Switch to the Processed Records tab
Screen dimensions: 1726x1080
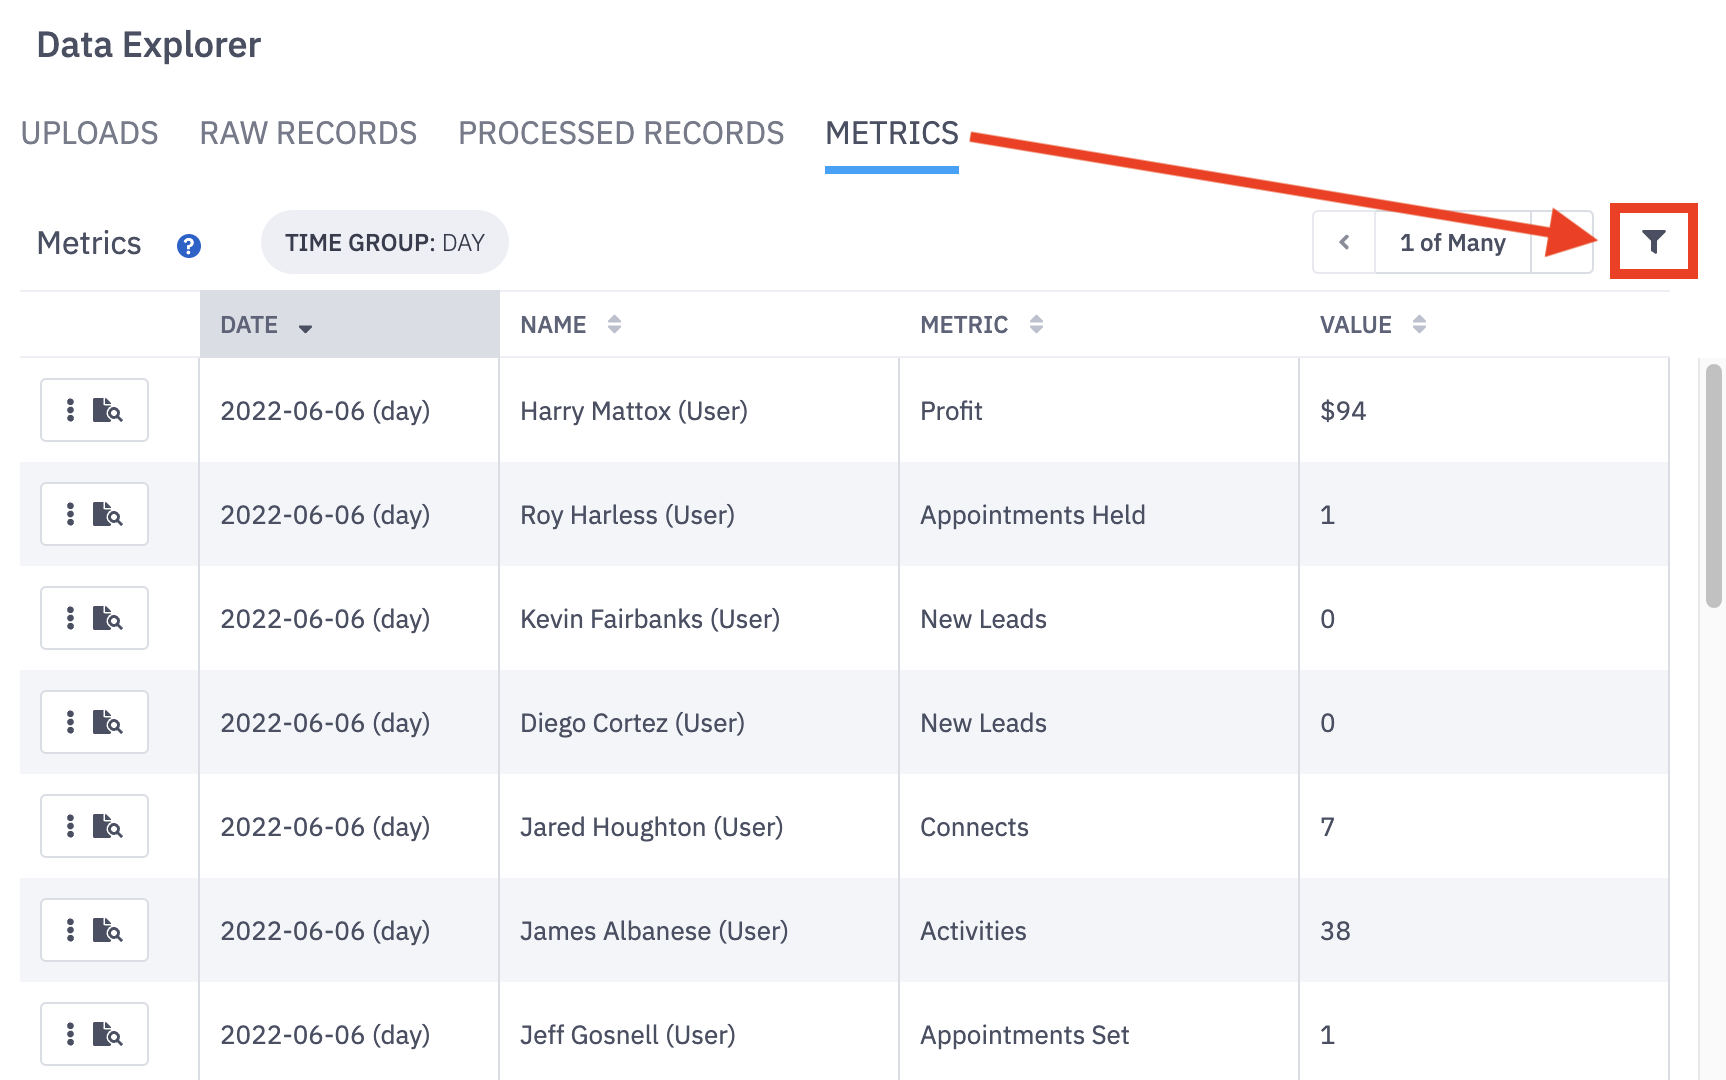tap(621, 133)
